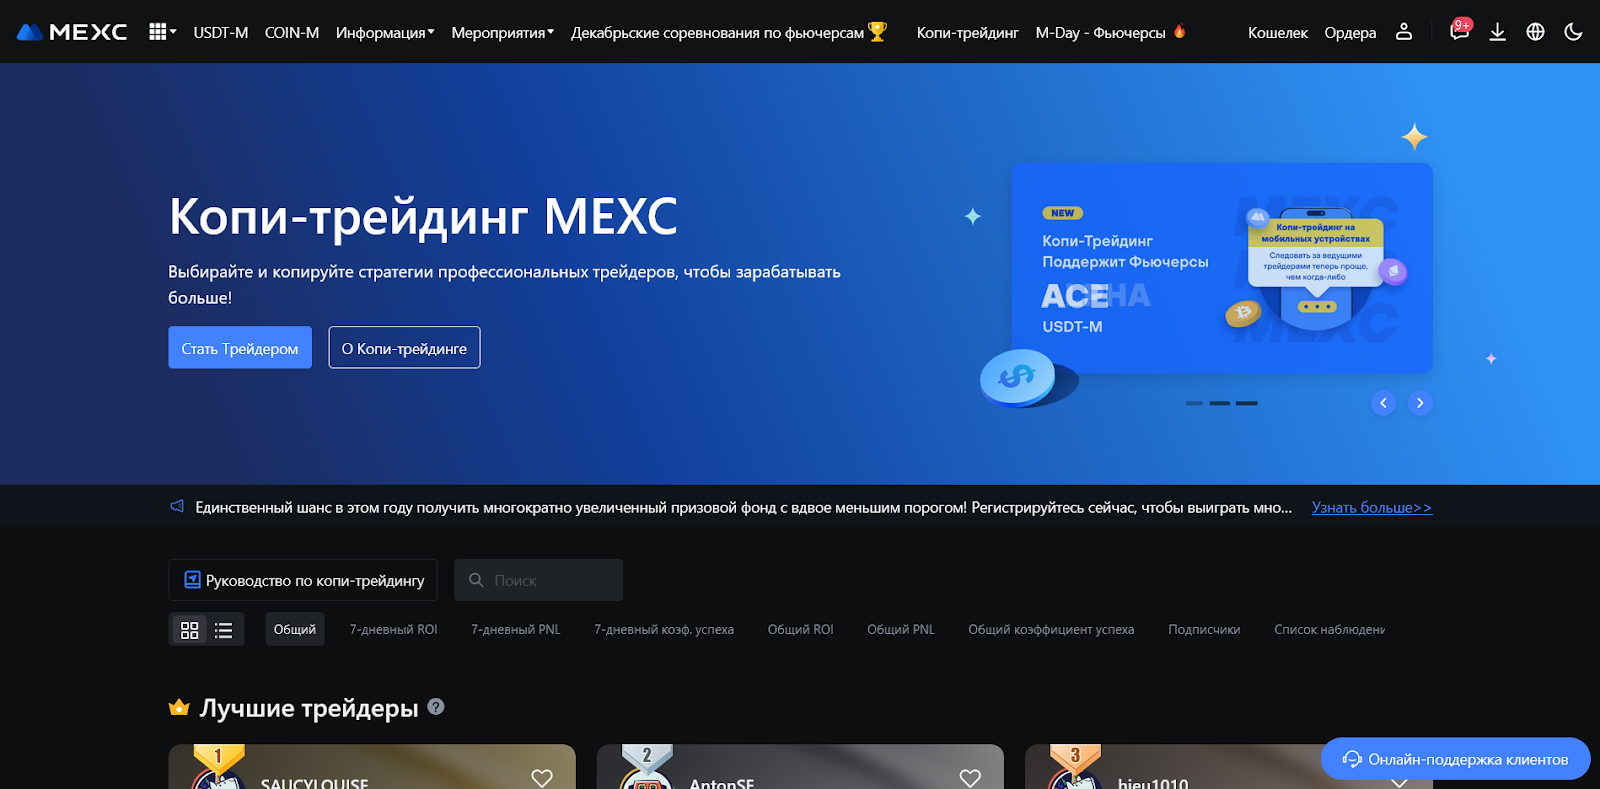Open notifications with 9+ badge
The image size is (1600, 789).
pyautogui.click(x=1460, y=30)
